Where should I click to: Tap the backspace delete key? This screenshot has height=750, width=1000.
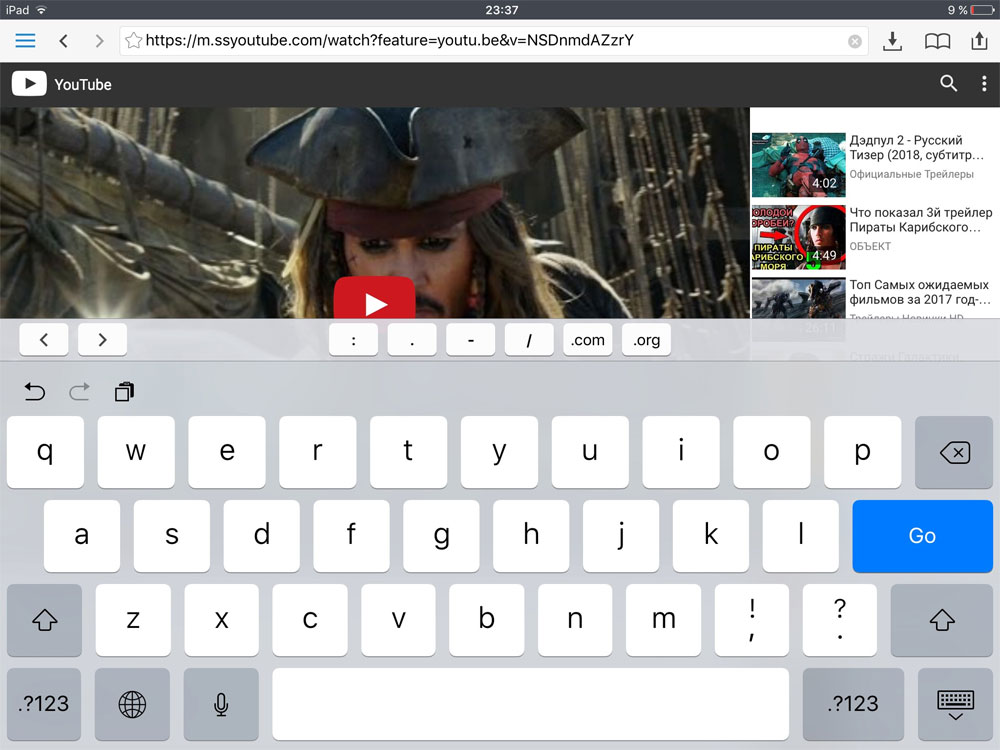coord(954,452)
